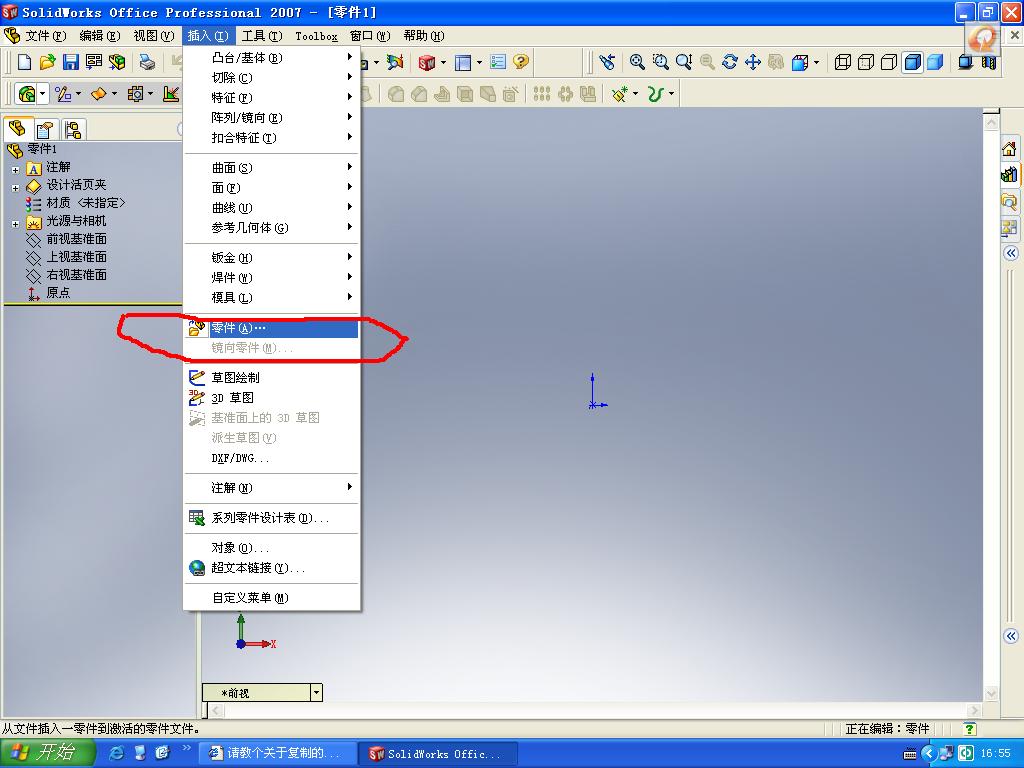Viewport: 1024px width, 768px height.
Task: Select 零件(A)... menu entry
Action: pos(272,328)
